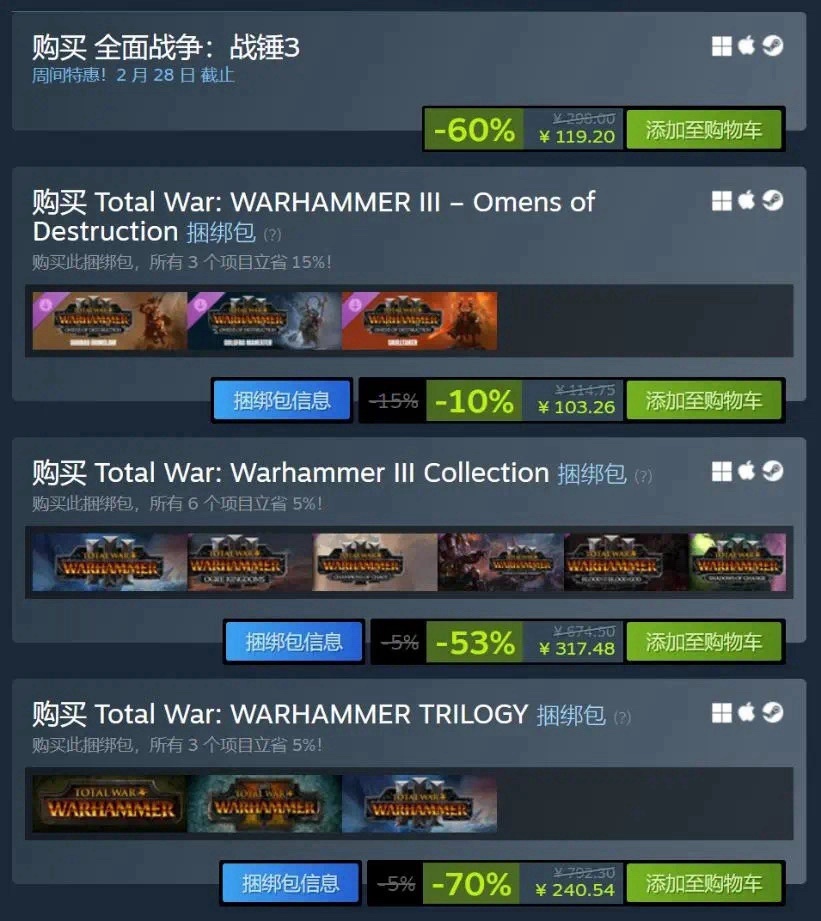Viewport: 821px width, 921px height.
Task: Open 捆绑包信息 for WARHAMMER TRILOGY
Action: point(291,883)
